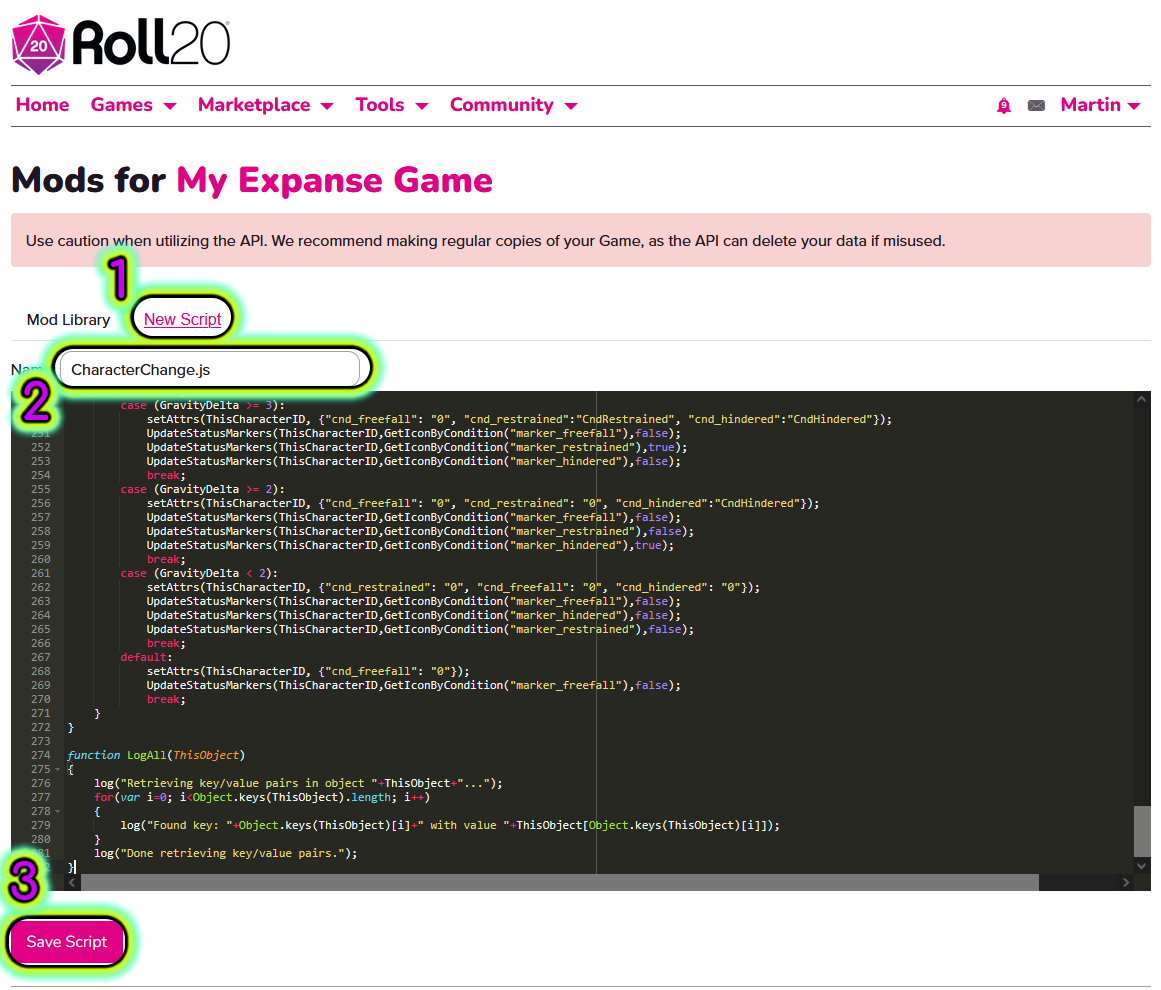Open the notifications bell icon
The height and width of the screenshot is (990, 1161).
pos(1003,106)
